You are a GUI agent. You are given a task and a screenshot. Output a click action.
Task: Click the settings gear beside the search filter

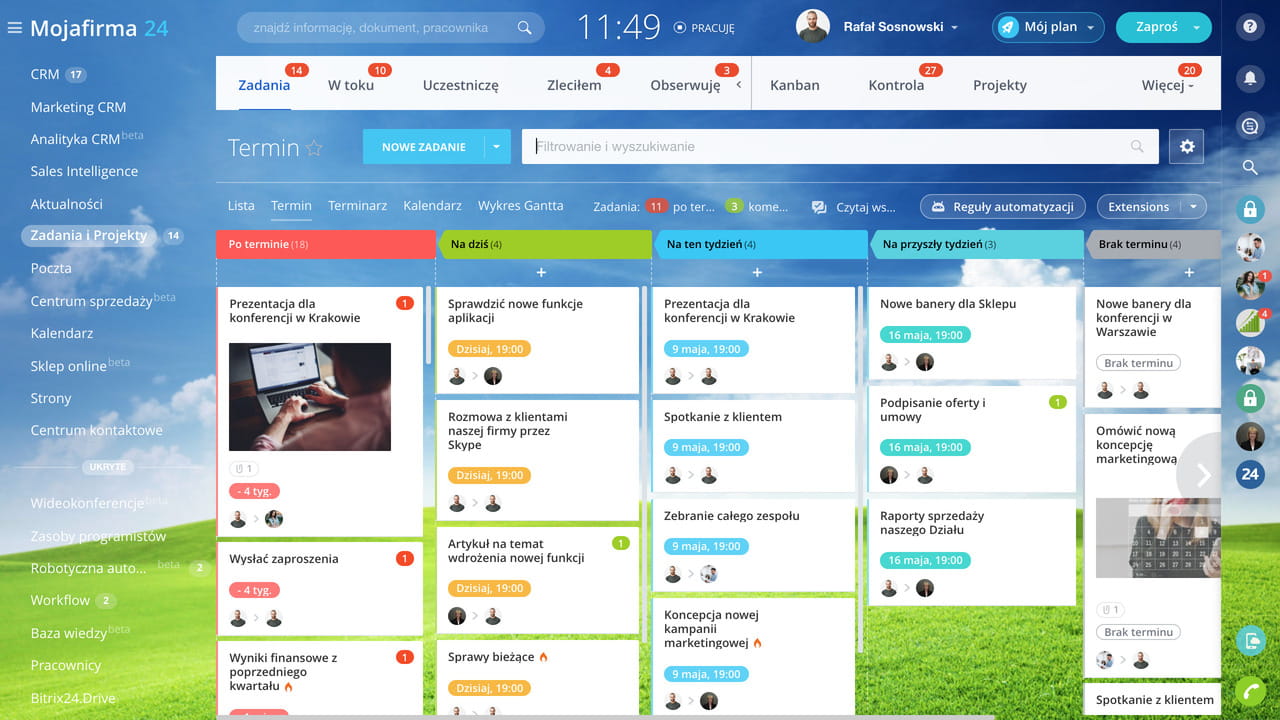[1187, 147]
